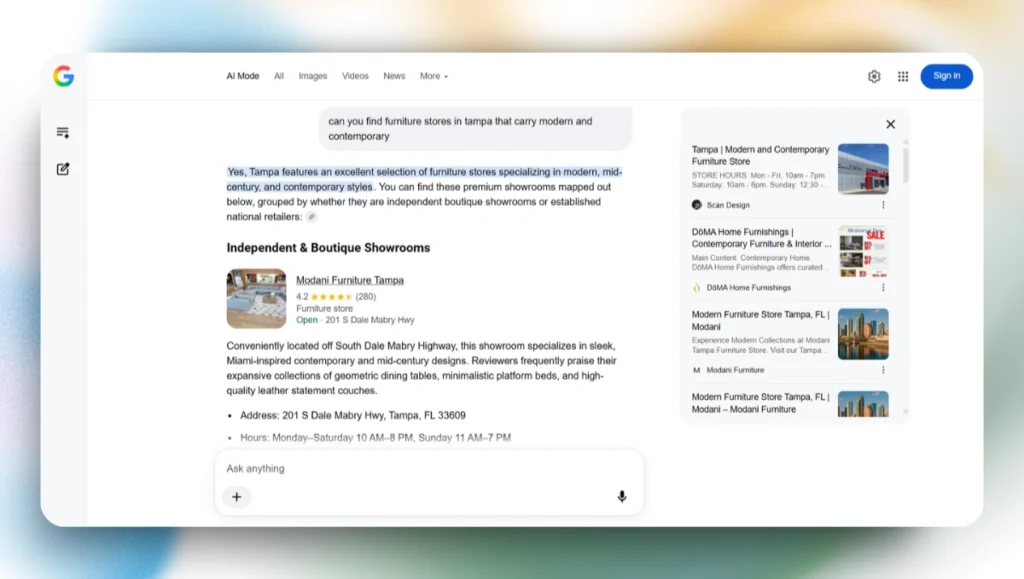The width and height of the screenshot is (1024, 579).
Task: Click the address '201 S Dale Mabry Hwy, Tampa, FL 33609'
Action: point(374,415)
